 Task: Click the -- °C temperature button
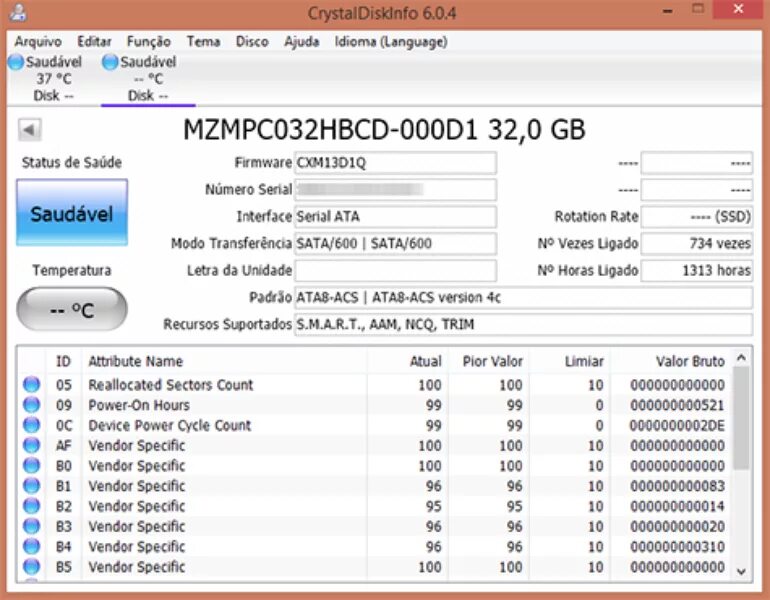click(72, 309)
